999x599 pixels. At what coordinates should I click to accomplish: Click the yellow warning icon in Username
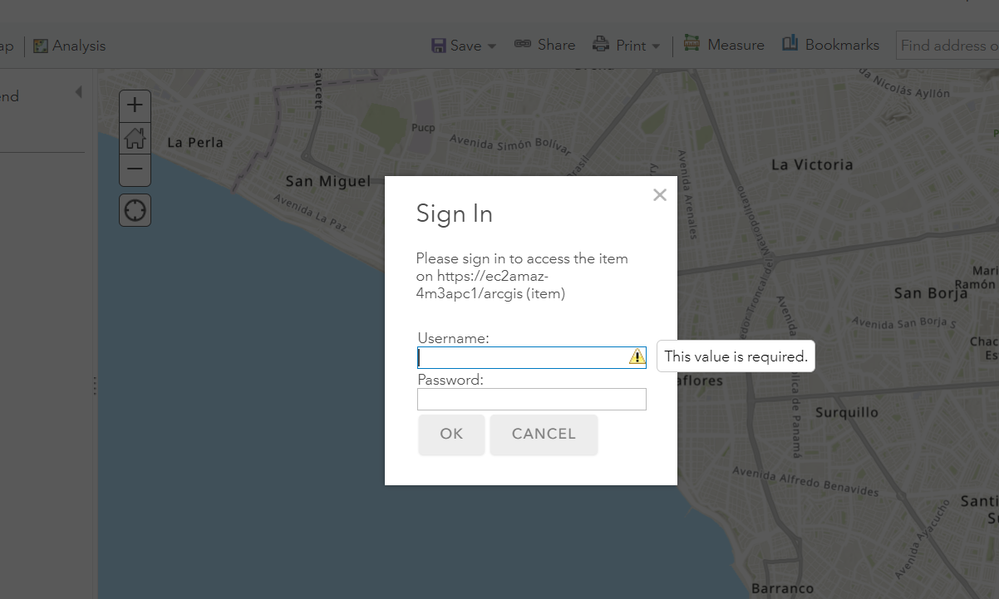(x=637, y=357)
